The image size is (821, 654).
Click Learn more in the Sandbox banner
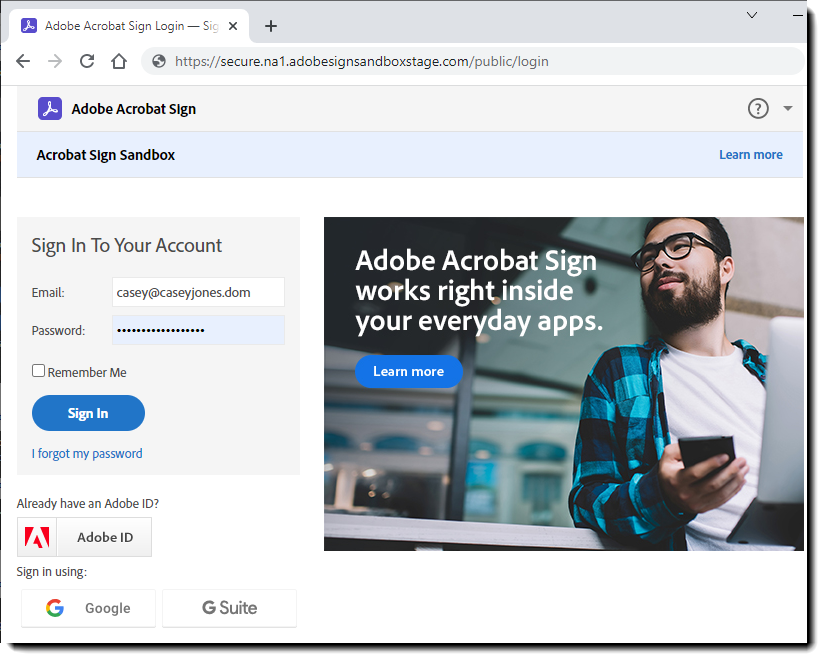(750, 155)
